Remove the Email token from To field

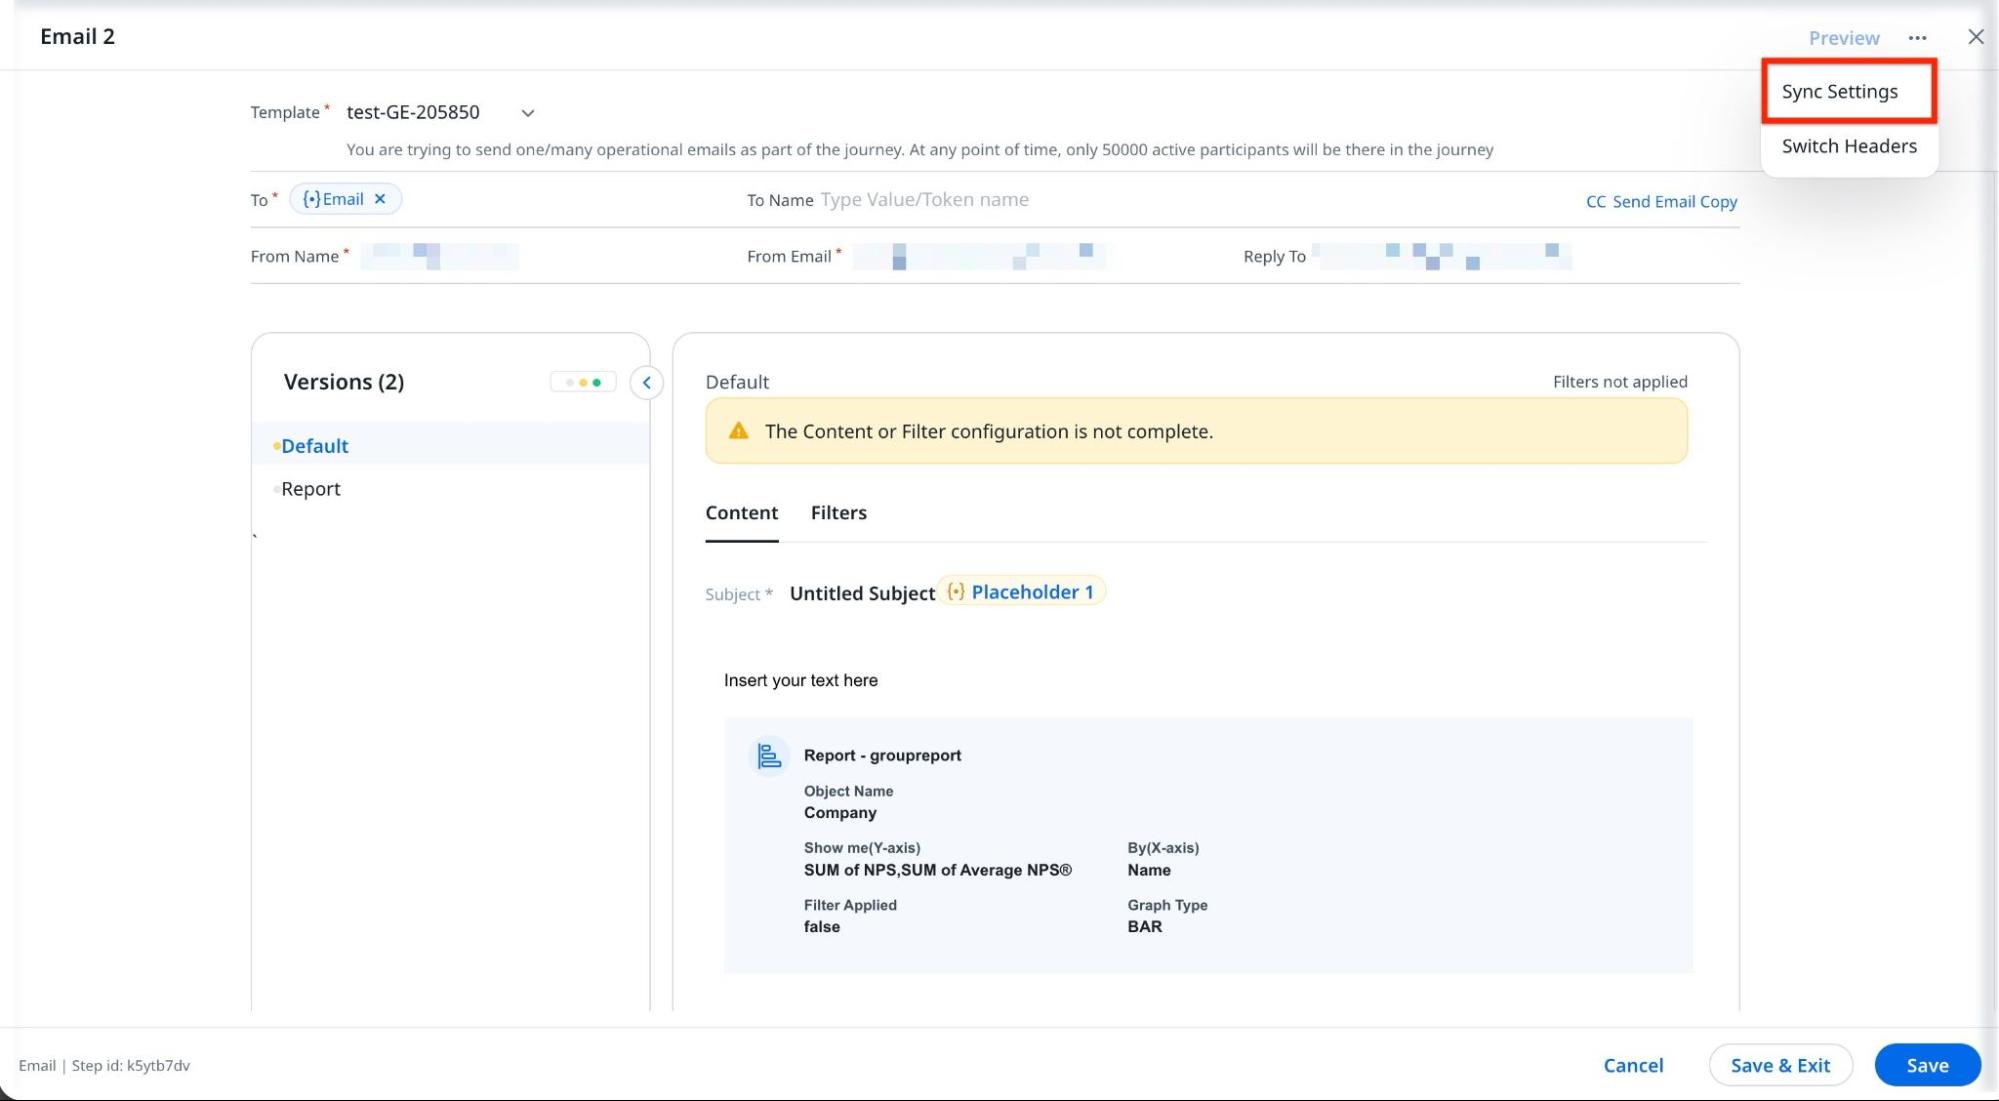pos(380,199)
